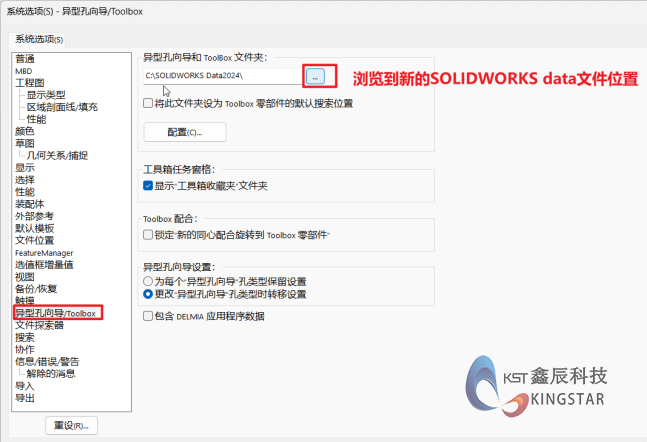The width and height of the screenshot is (647, 442).
Task: Select 选择 category
Action: click(x=25, y=180)
